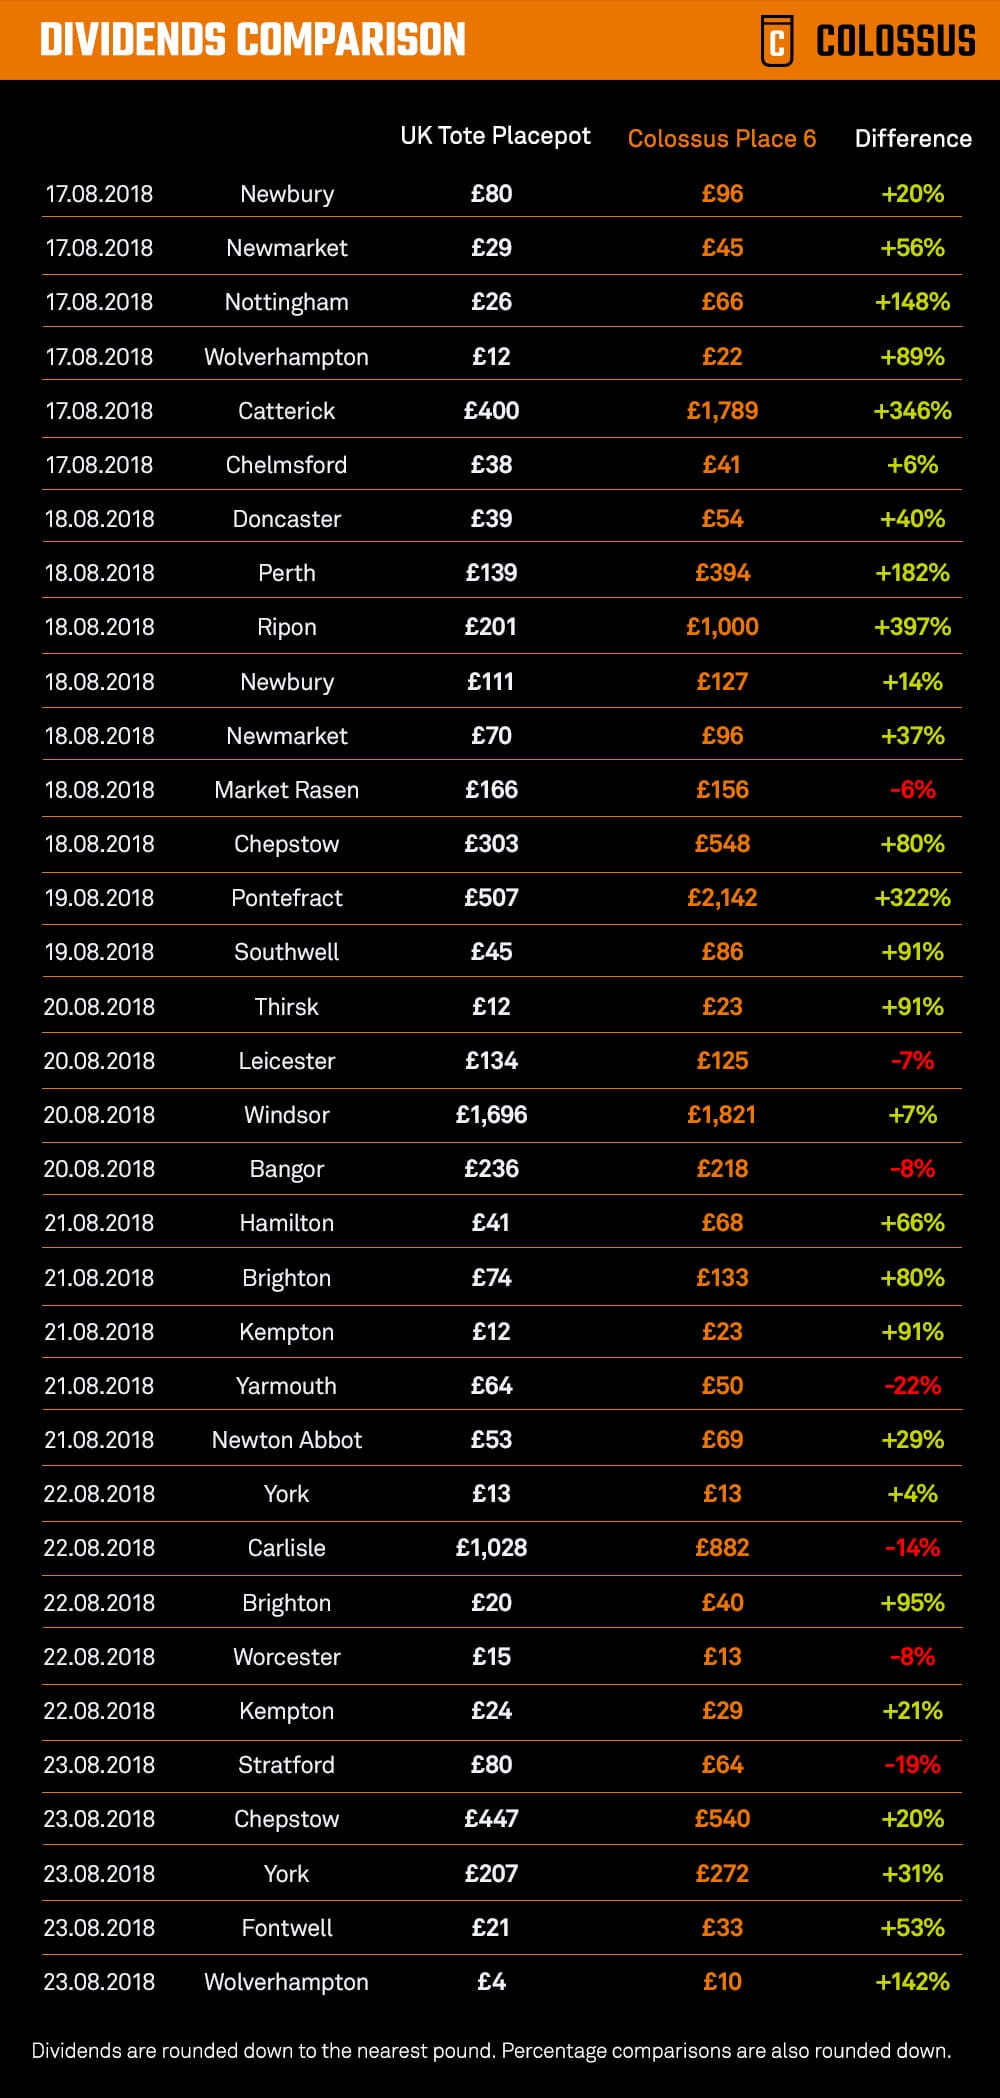
Task: Select the Newton Abbot racecourse name
Action: coord(286,1440)
